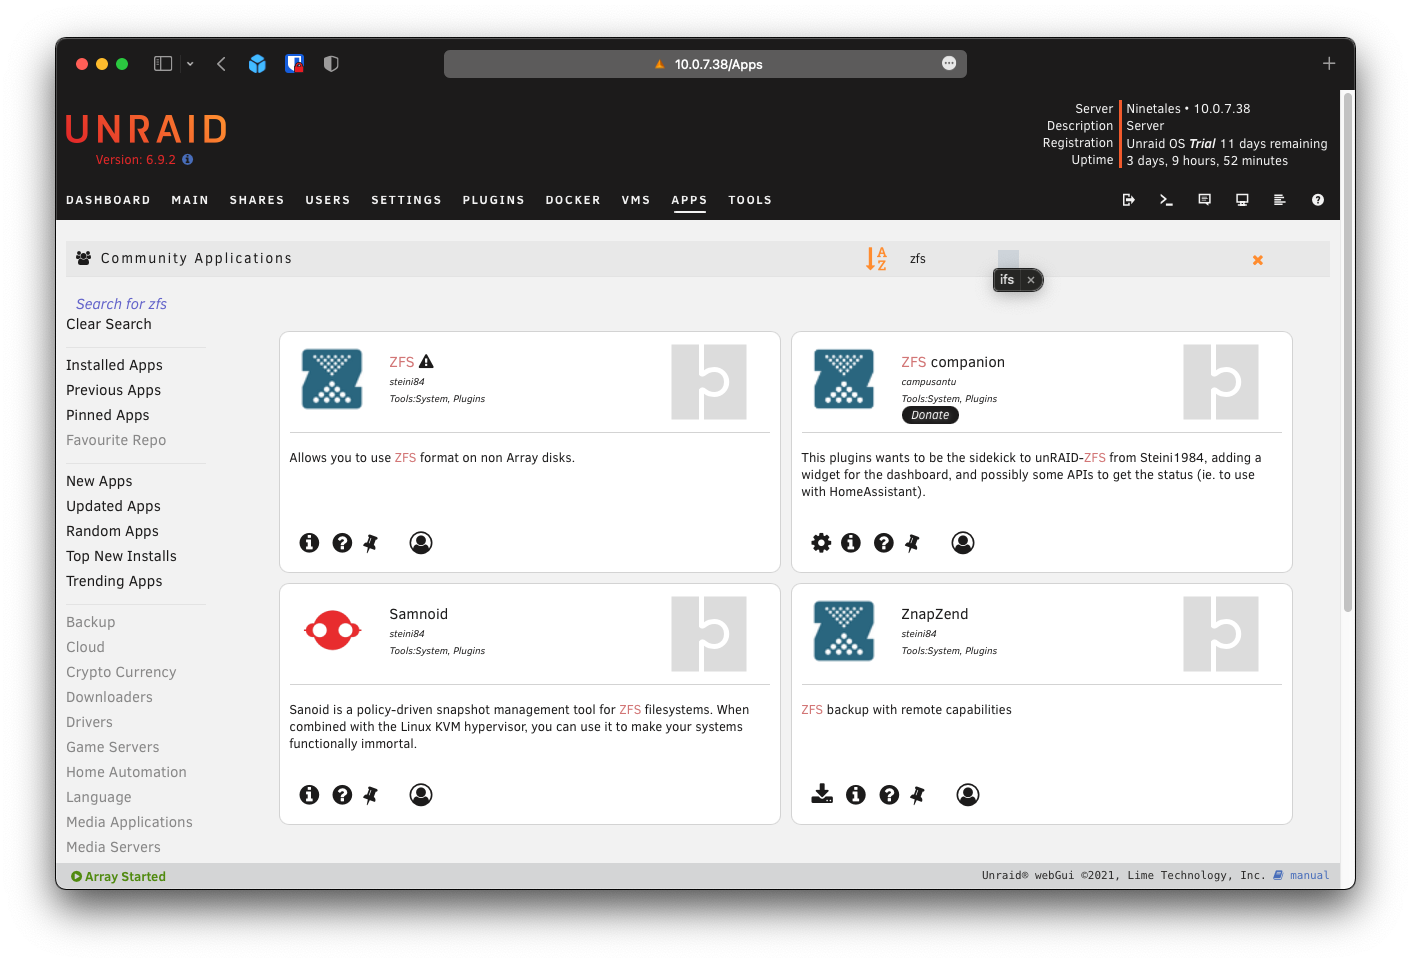
Task: Open Samnoid author profile icon
Action: [421, 794]
